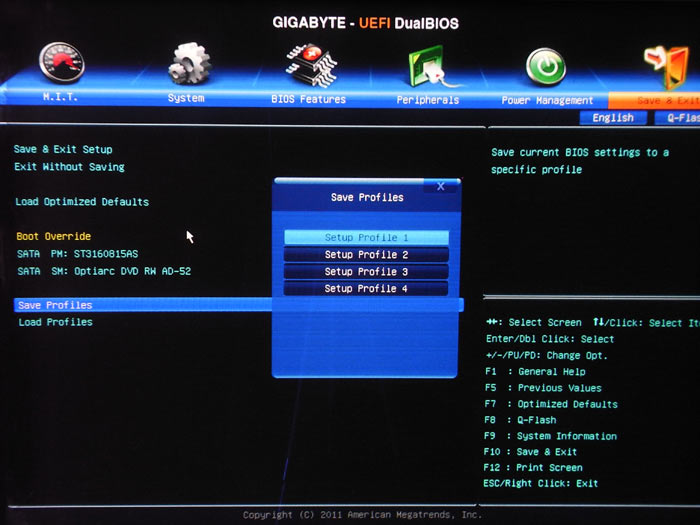Click the 'ESC/Right Click: Exit' help line
The height and width of the screenshot is (525, 700).
pos(541,483)
